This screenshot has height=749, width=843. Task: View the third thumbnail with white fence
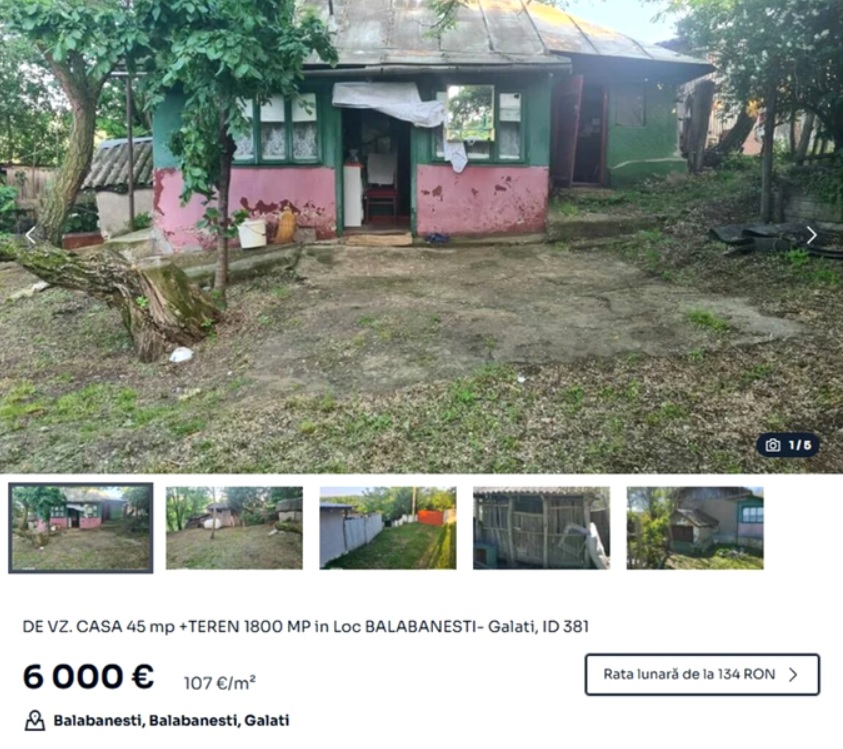click(388, 528)
